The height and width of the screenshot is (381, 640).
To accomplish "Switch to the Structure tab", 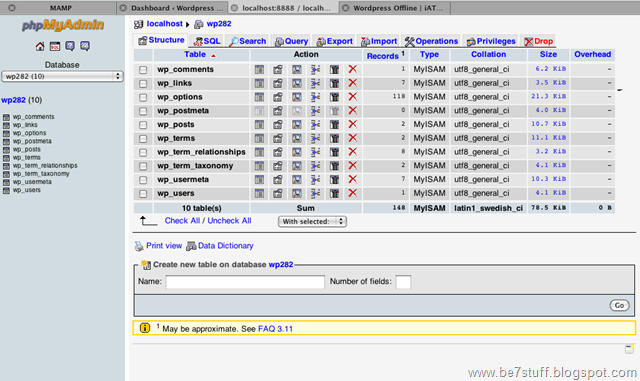I will 161,40.
